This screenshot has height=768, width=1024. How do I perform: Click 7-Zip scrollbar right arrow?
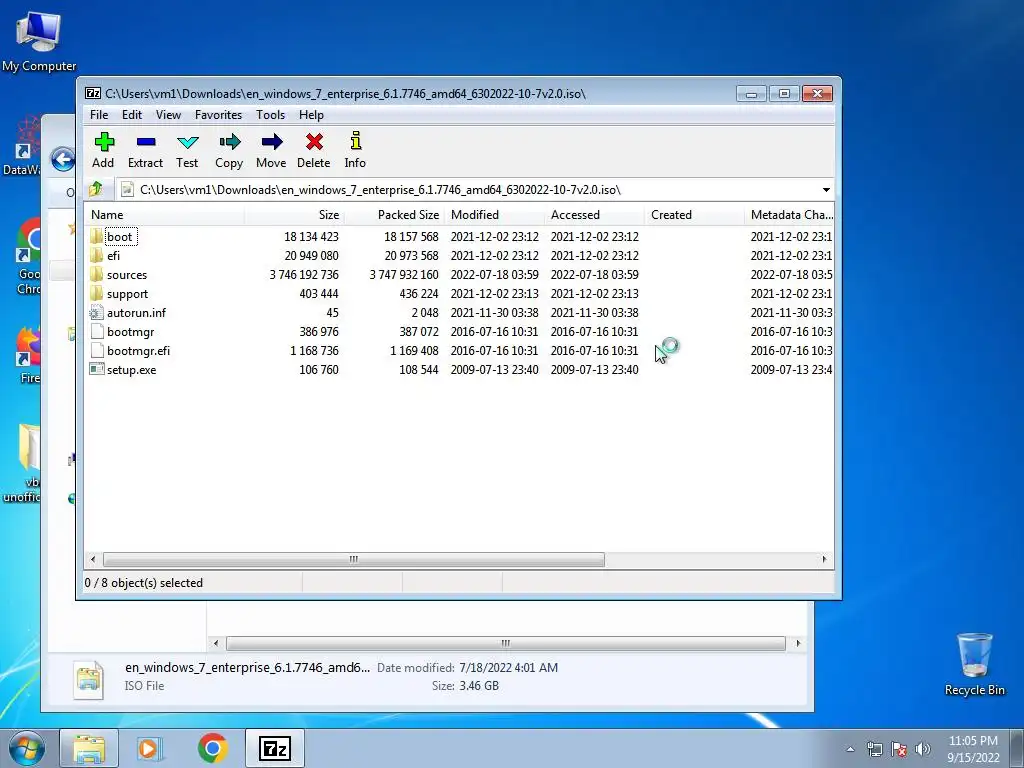pyautogui.click(x=824, y=560)
